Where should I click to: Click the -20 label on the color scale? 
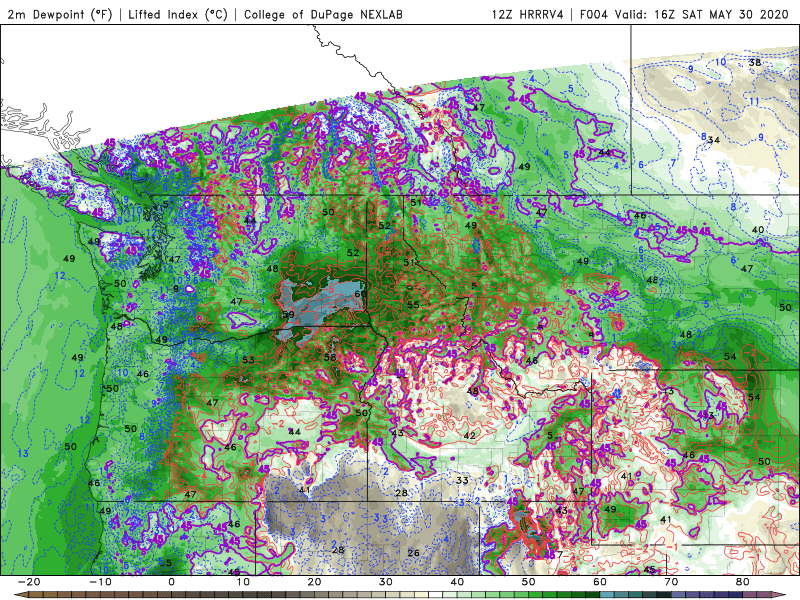(x=29, y=582)
